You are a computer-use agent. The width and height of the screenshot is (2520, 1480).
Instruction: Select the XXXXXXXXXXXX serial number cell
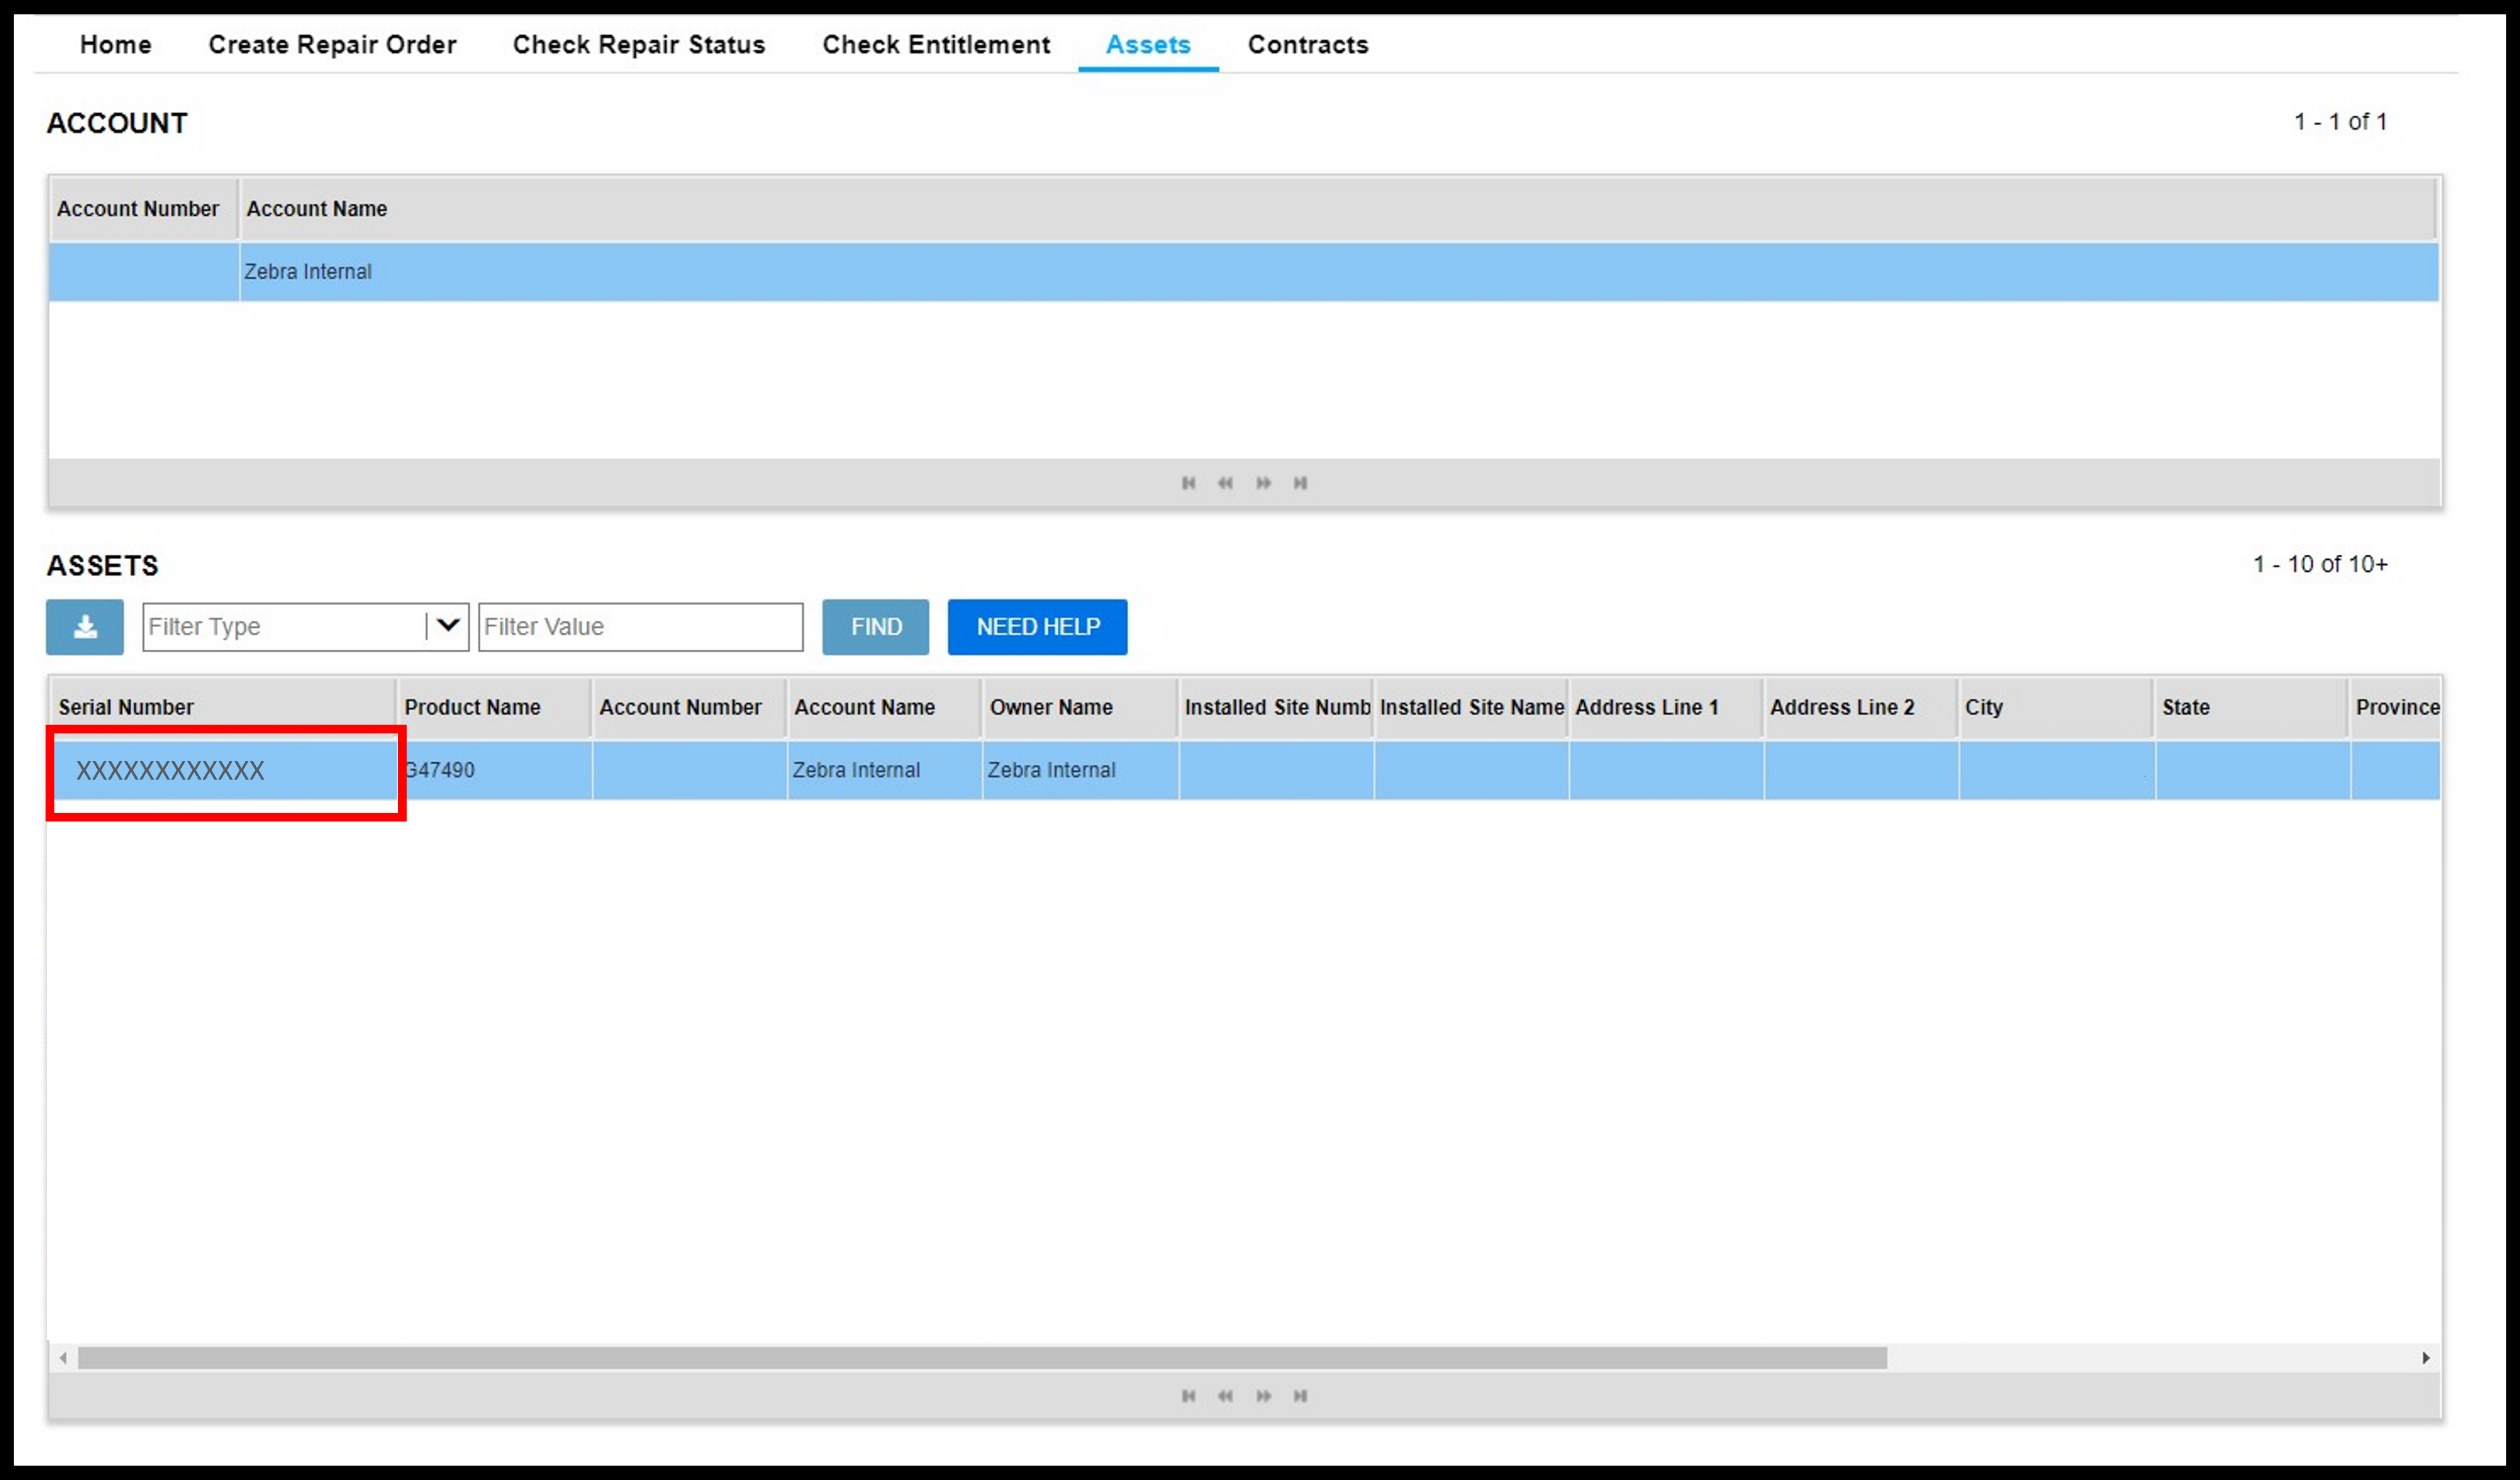225,771
